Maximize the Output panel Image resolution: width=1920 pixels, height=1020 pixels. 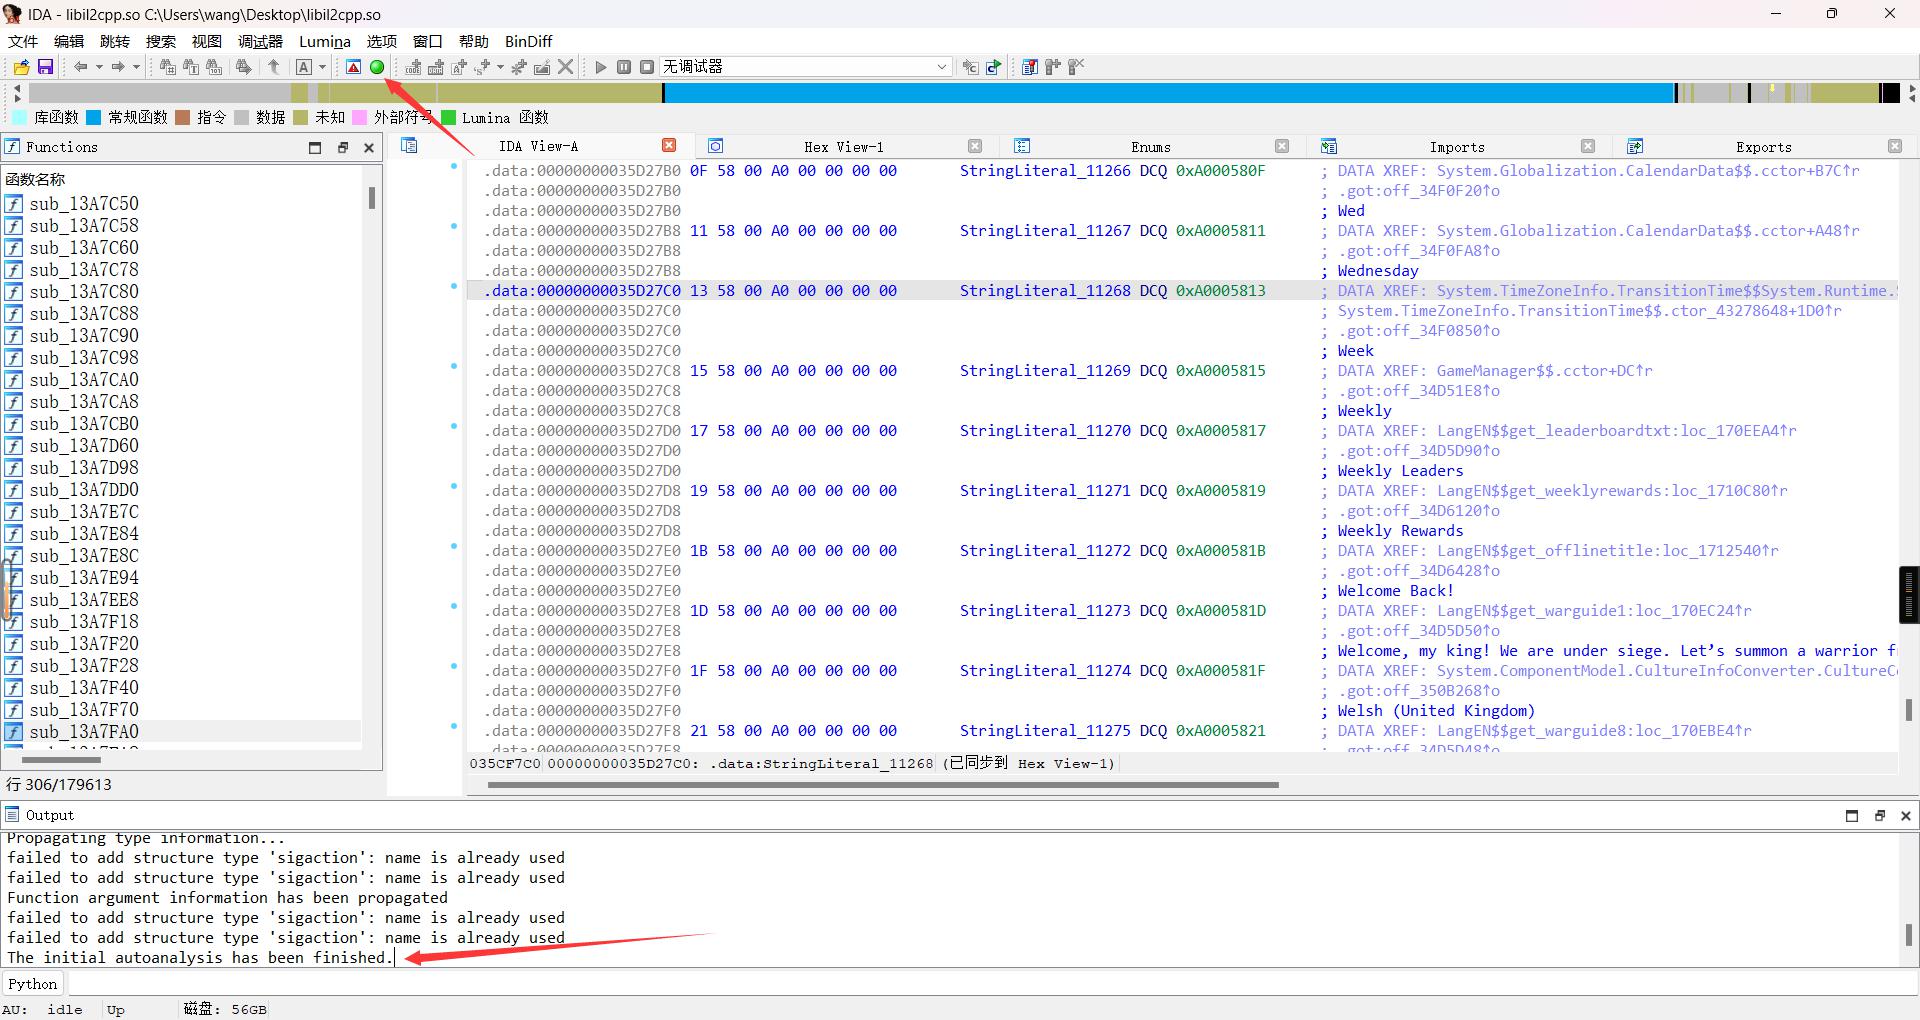point(1852,815)
